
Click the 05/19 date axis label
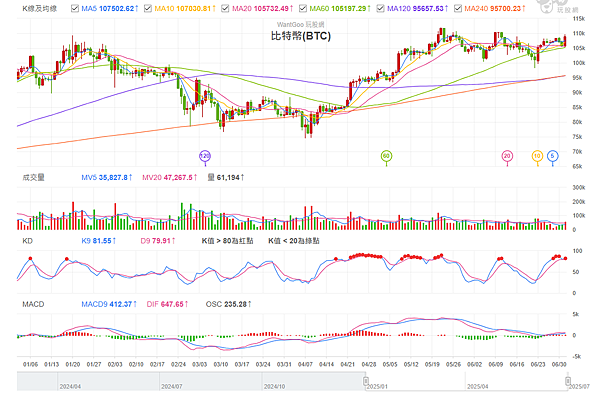432,364
